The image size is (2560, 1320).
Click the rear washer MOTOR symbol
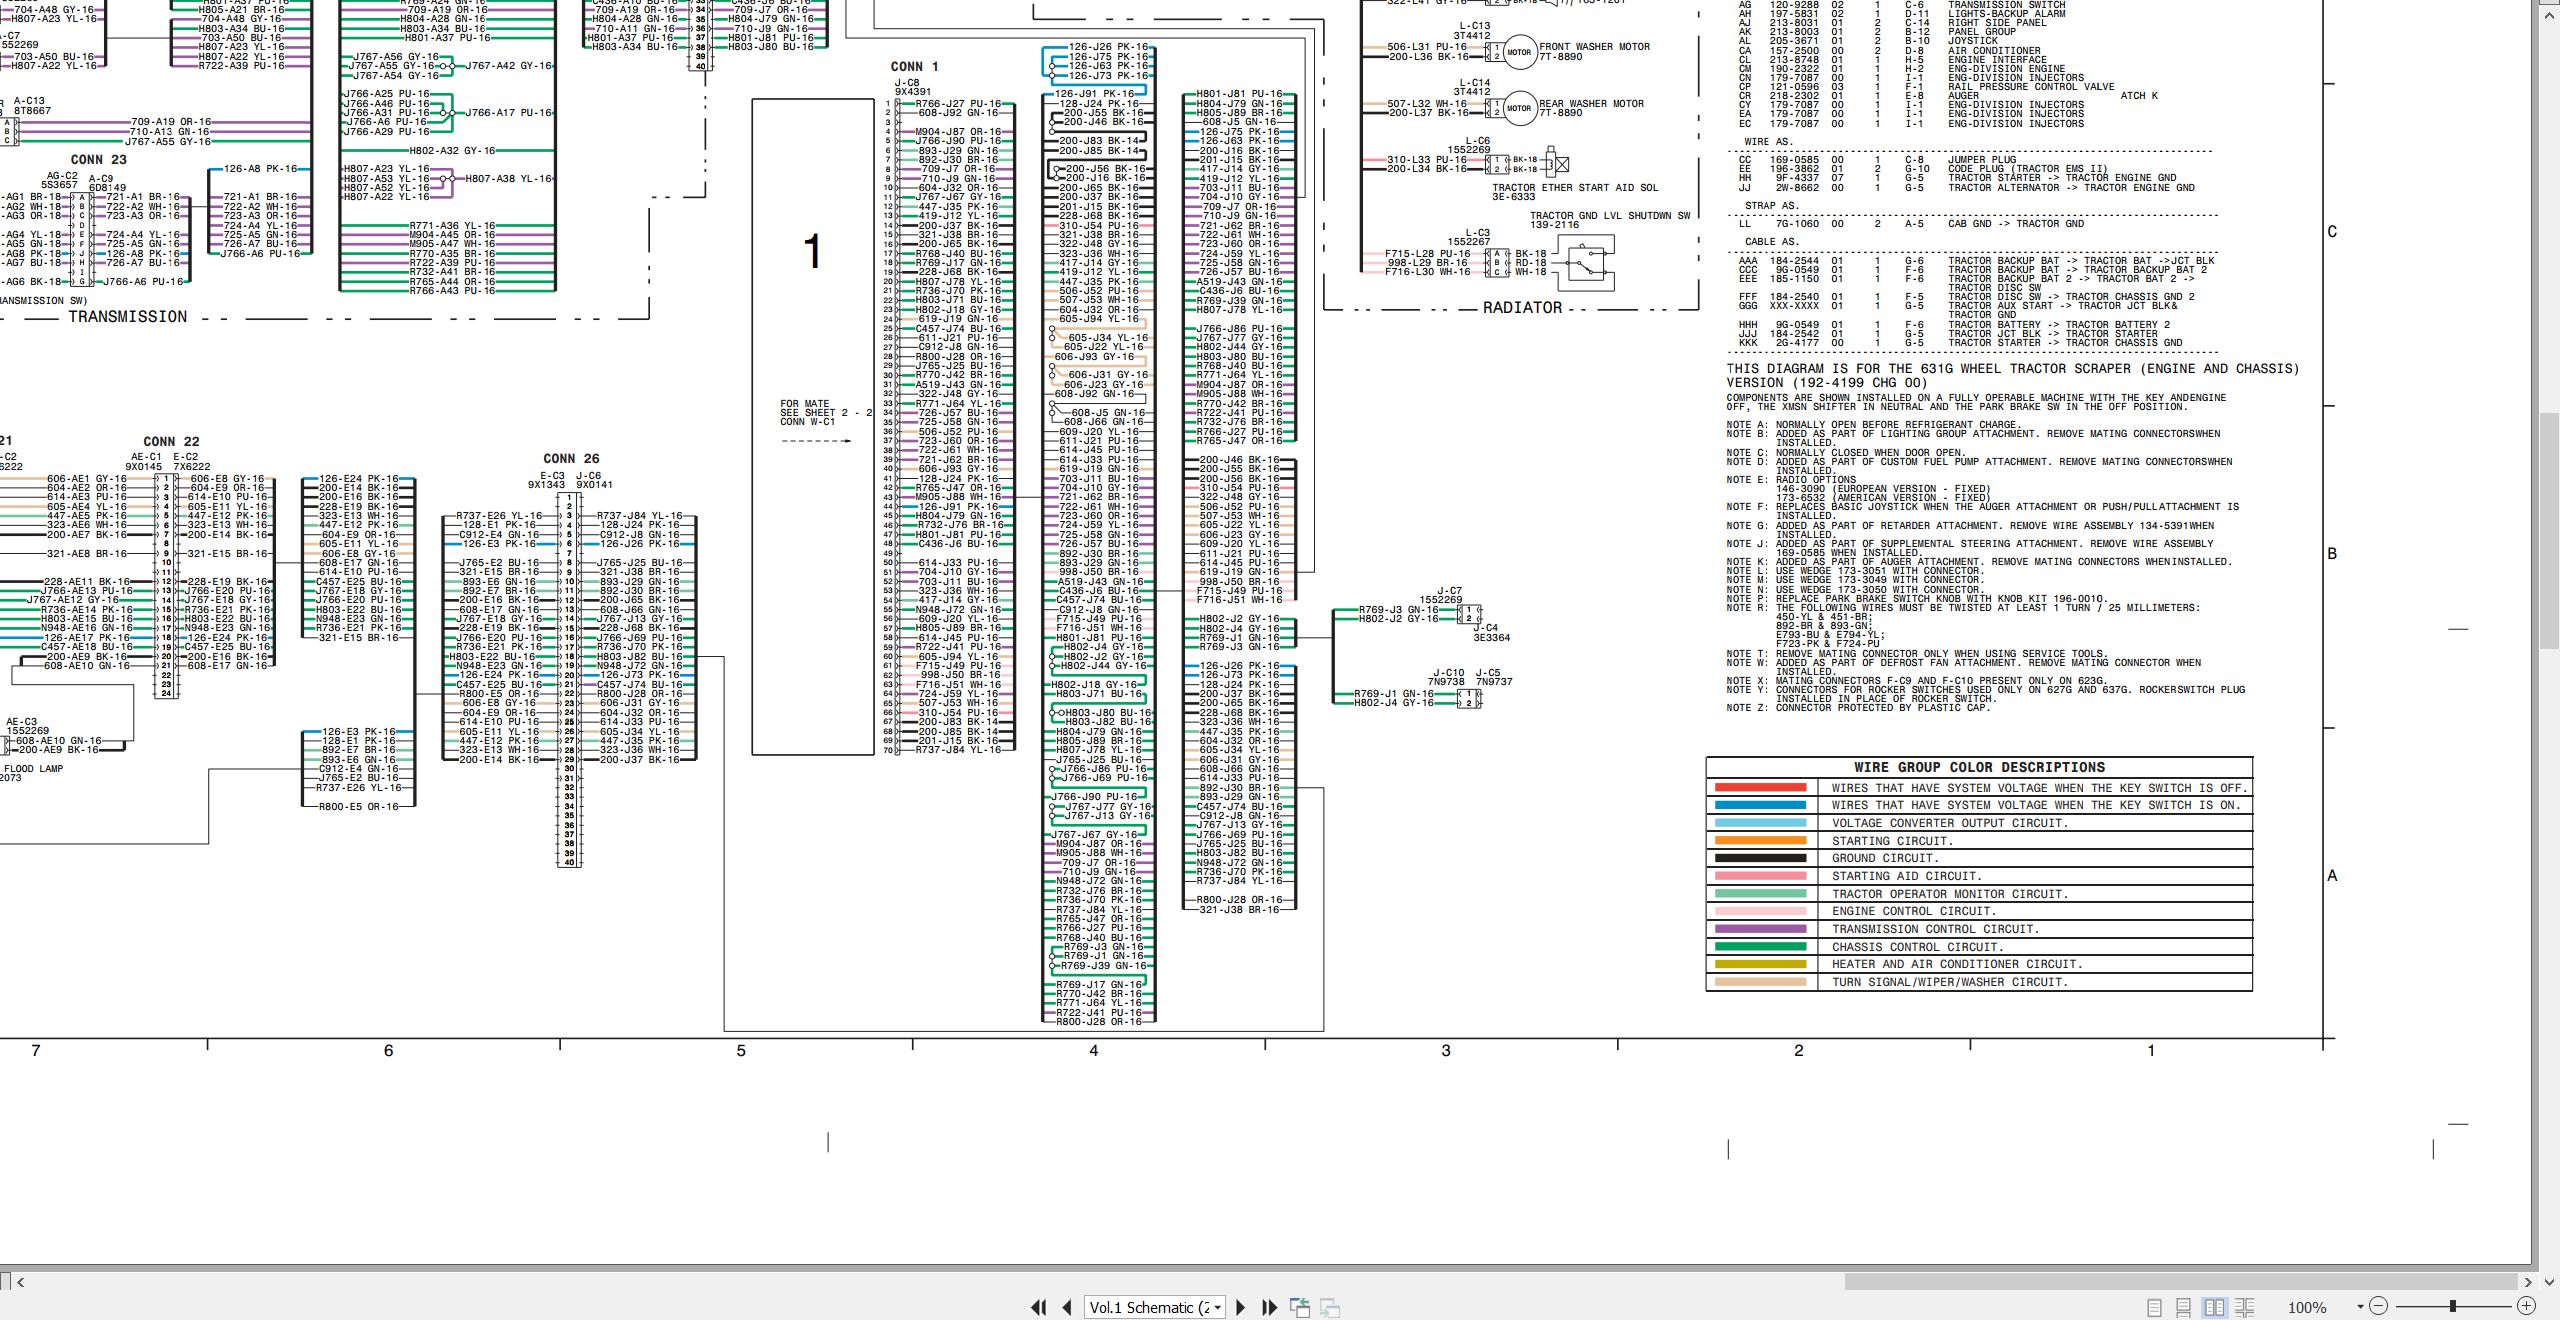pos(1519,108)
